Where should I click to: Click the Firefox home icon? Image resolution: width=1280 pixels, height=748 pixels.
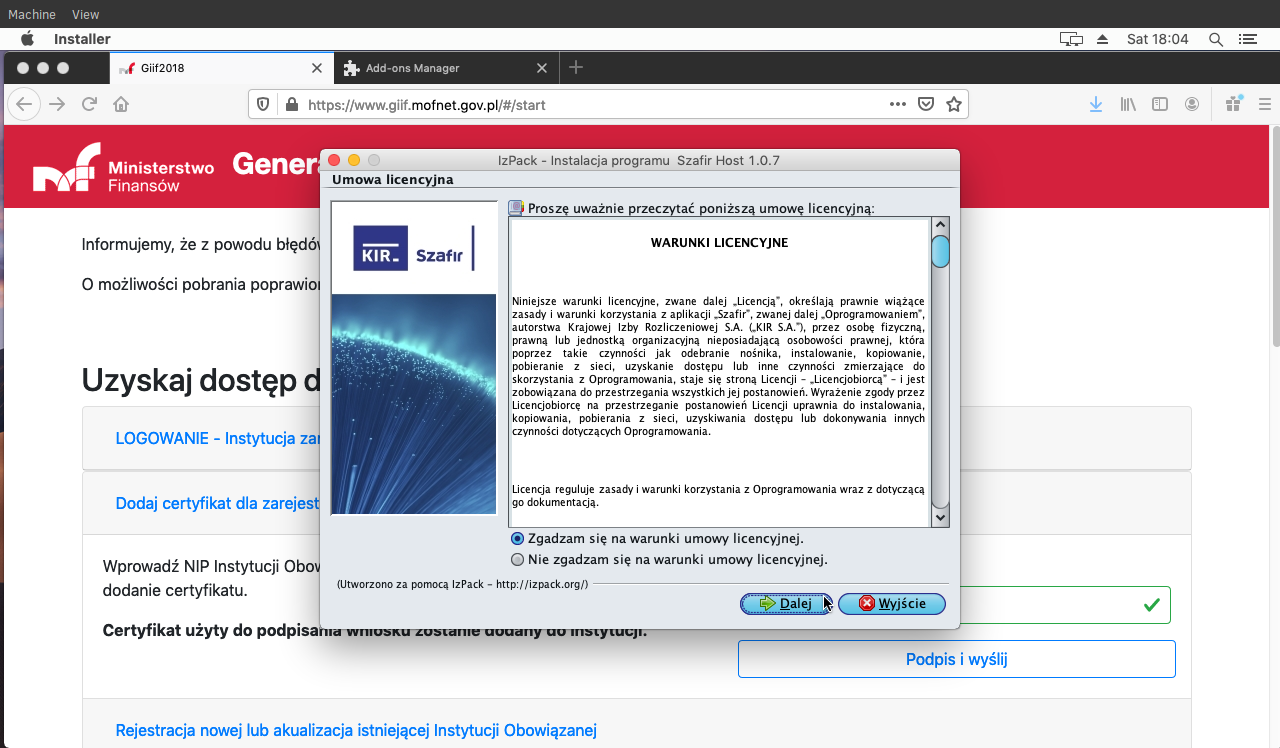point(121,104)
